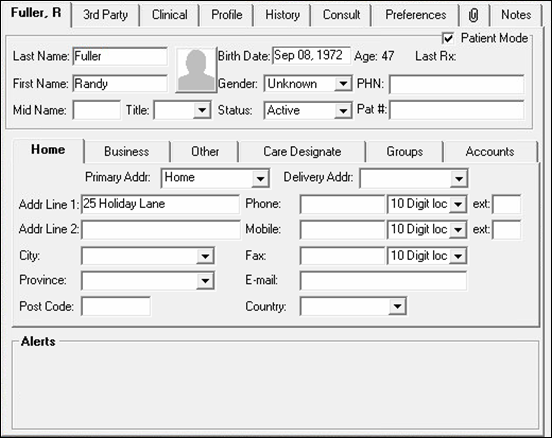Open the paperclip attachments tab
Screen dimensions: 552x438
[x=473, y=15]
